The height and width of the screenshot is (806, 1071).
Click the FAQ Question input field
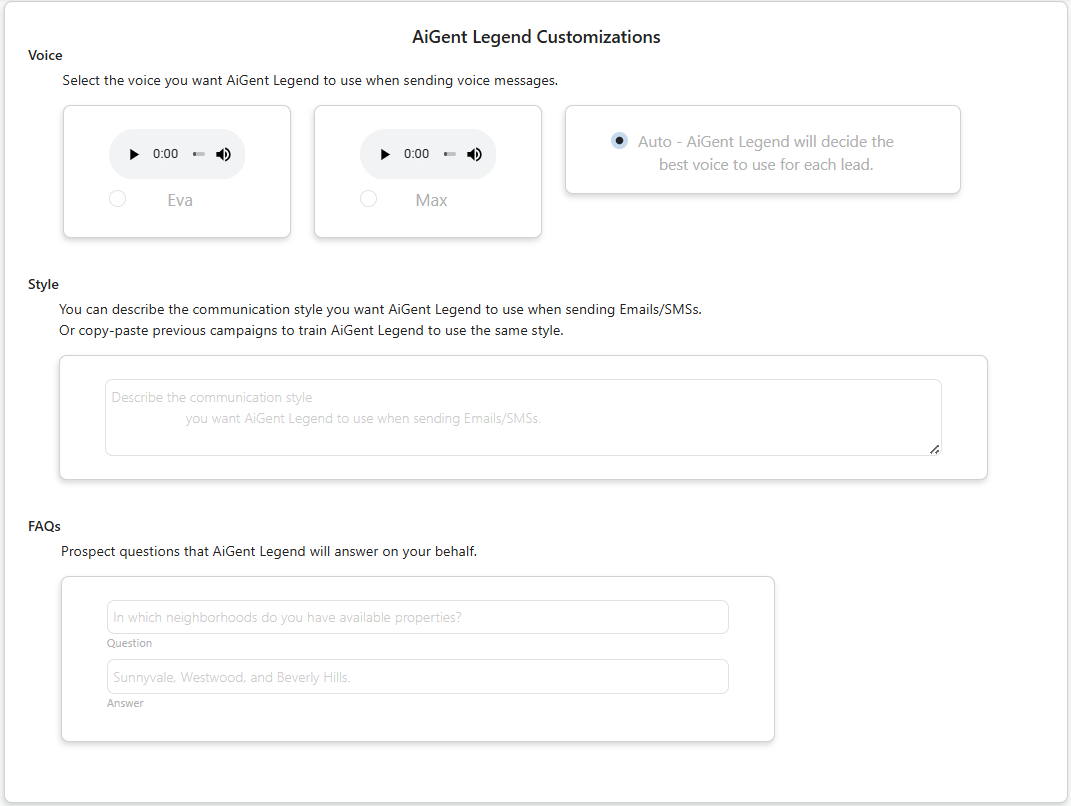tap(417, 617)
